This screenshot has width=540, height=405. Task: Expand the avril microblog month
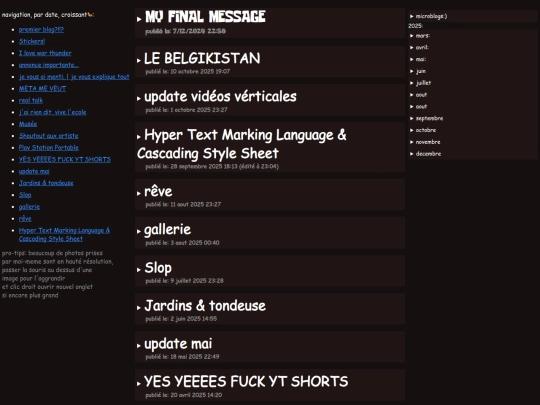(x=419, y=48)
